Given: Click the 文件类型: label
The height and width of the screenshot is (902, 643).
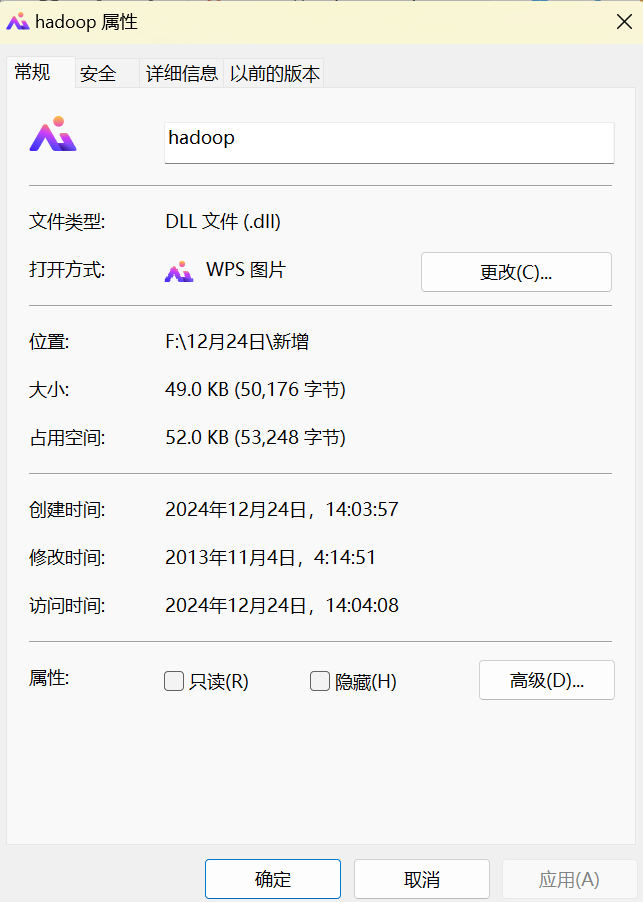Looking at the screenshot, I should click(x=67, y=221).
